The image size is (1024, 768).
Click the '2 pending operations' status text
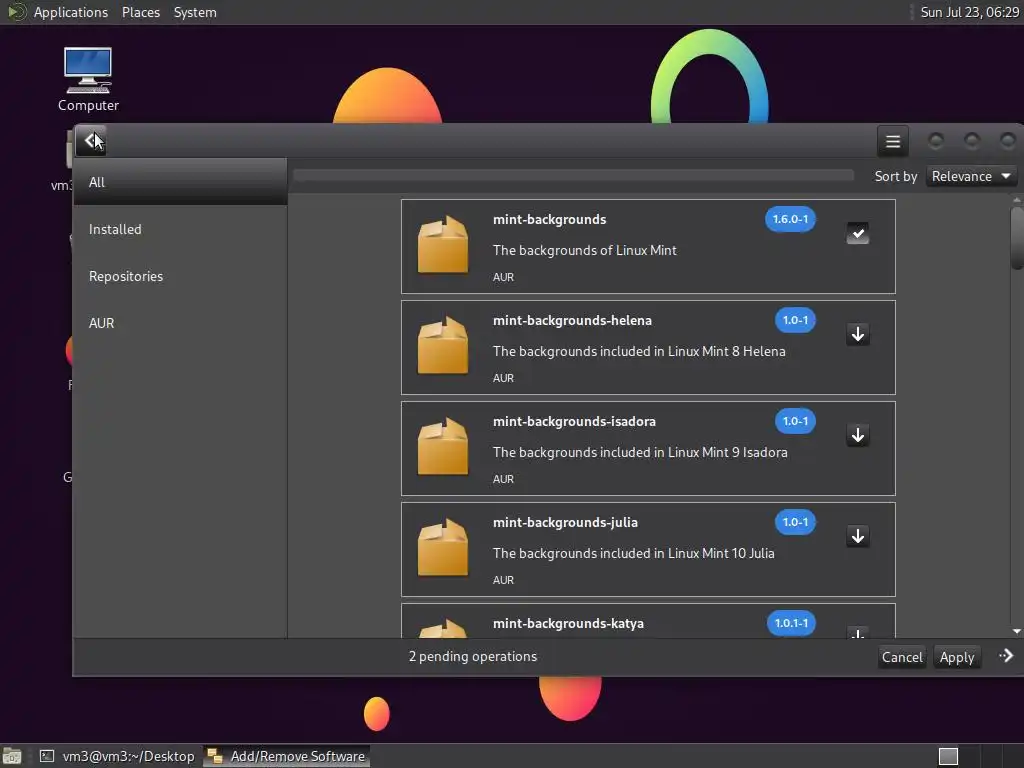tap(473, 656)
